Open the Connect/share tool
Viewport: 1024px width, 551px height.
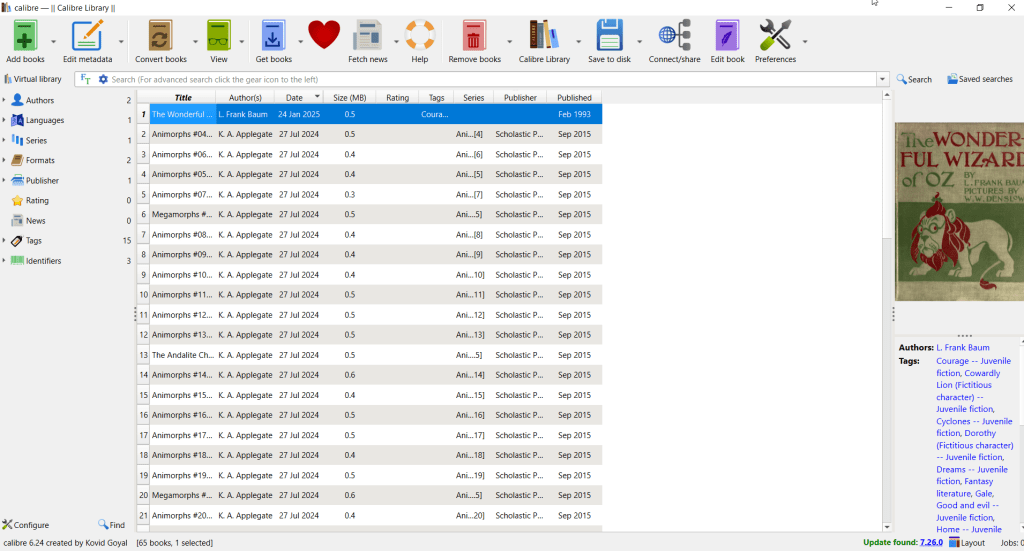[674, 36]
